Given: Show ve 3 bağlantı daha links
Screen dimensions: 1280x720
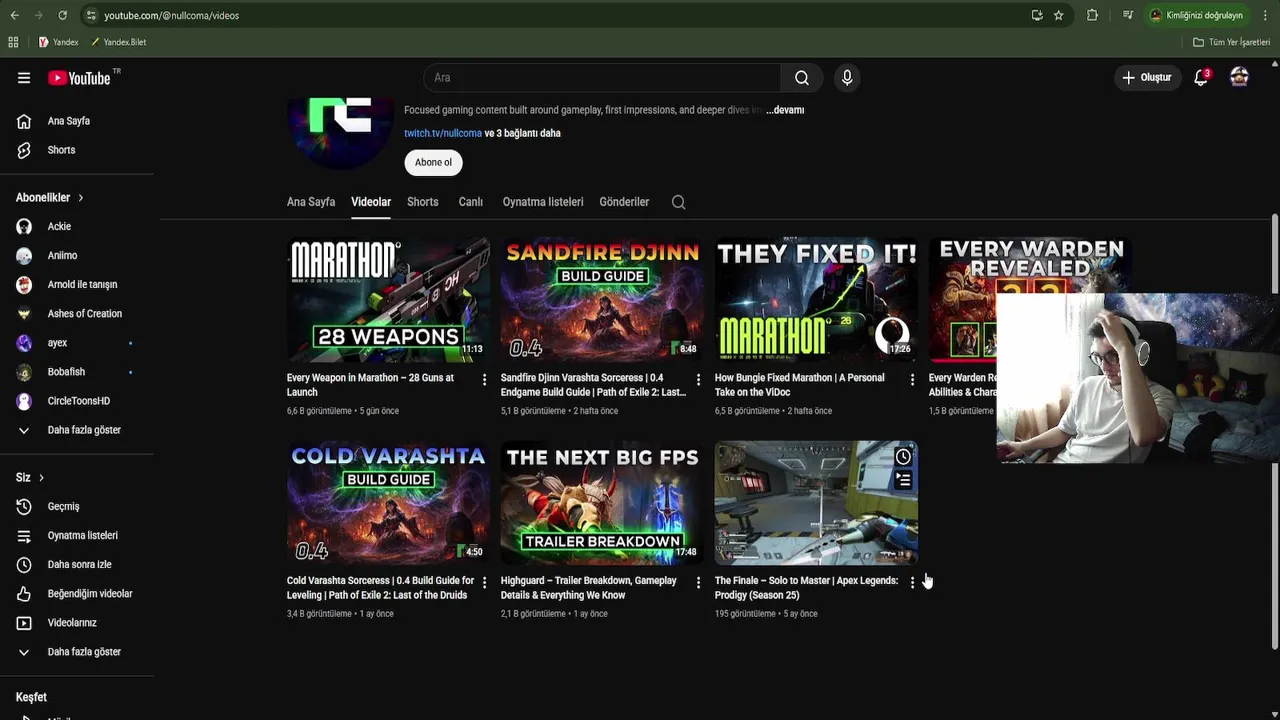Looking at the screenshot, I should pyautogui.click(x=523, y=133).
